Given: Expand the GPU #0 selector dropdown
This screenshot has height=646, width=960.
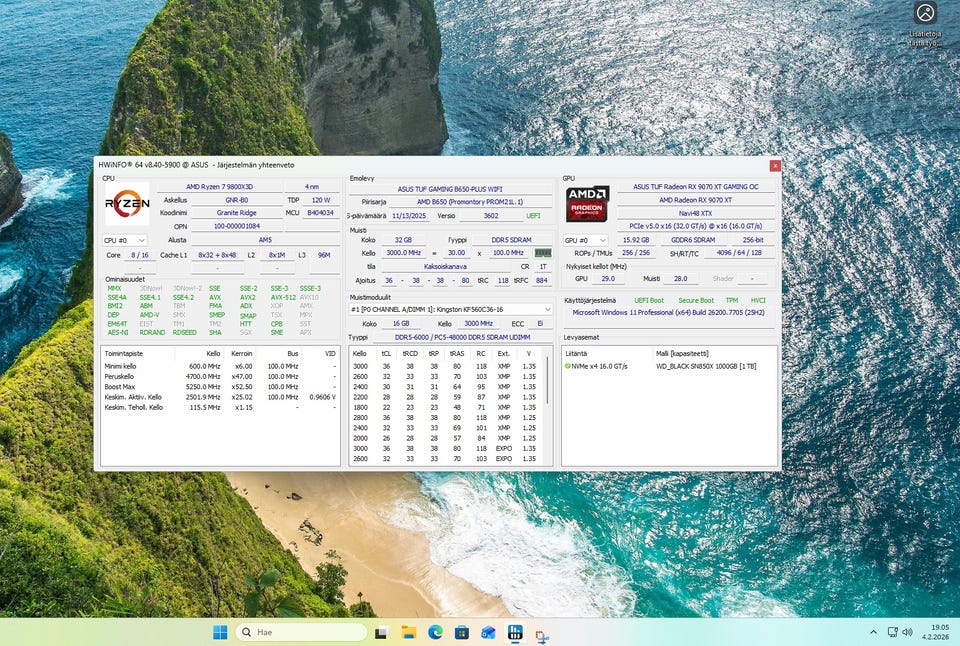Looking at the screenshot, I should (586, 240).
